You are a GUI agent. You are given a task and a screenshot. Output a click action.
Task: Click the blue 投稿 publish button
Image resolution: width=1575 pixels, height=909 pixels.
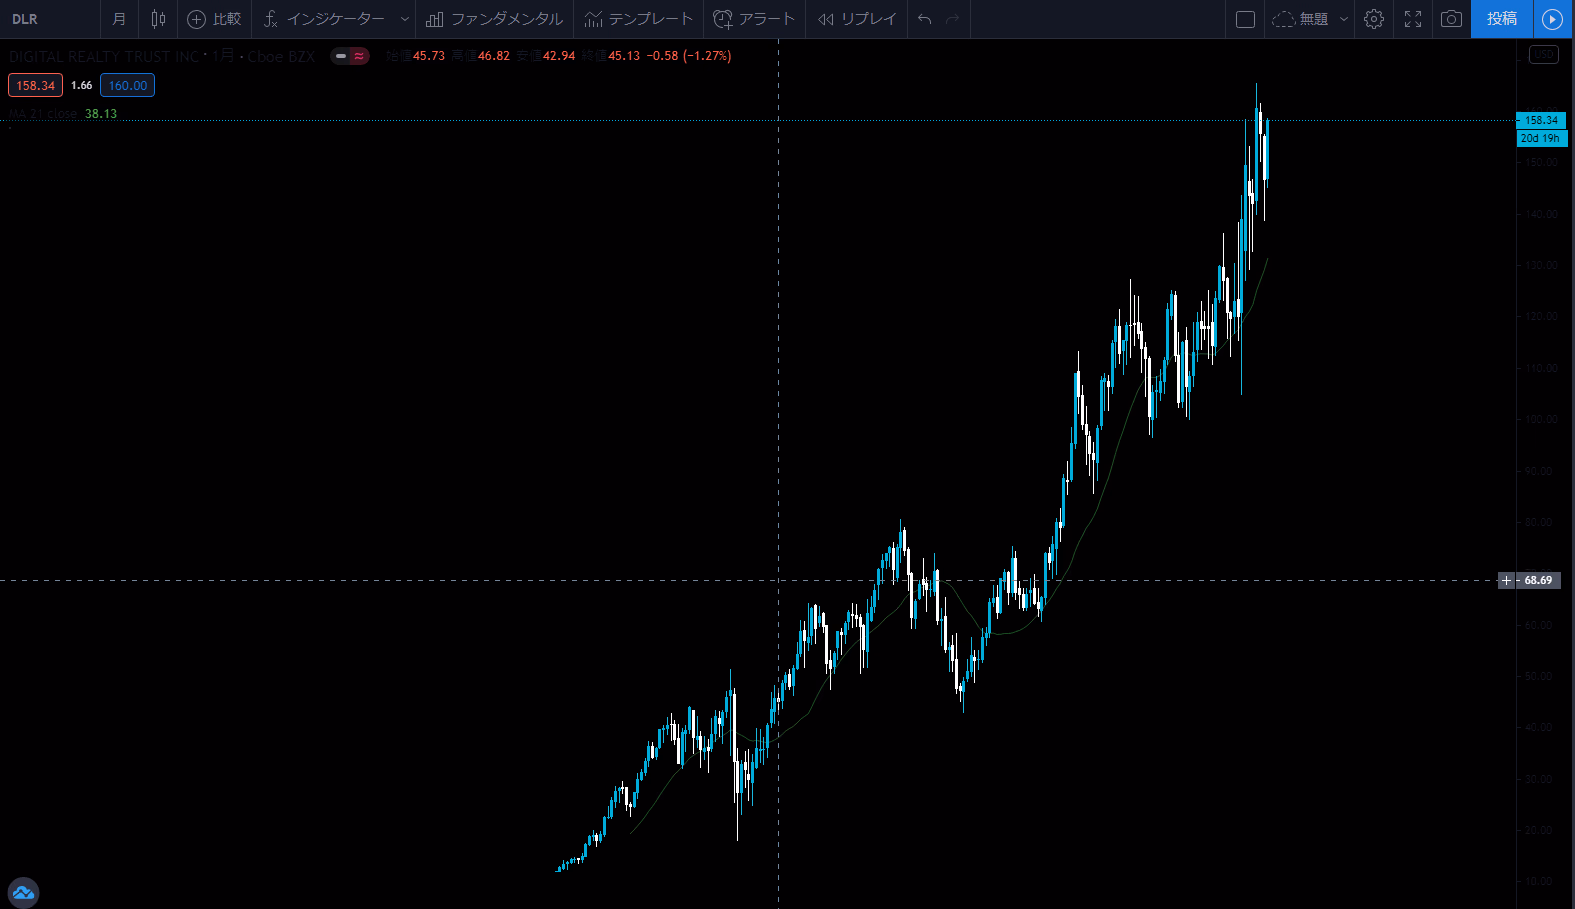click(1501, 19)
